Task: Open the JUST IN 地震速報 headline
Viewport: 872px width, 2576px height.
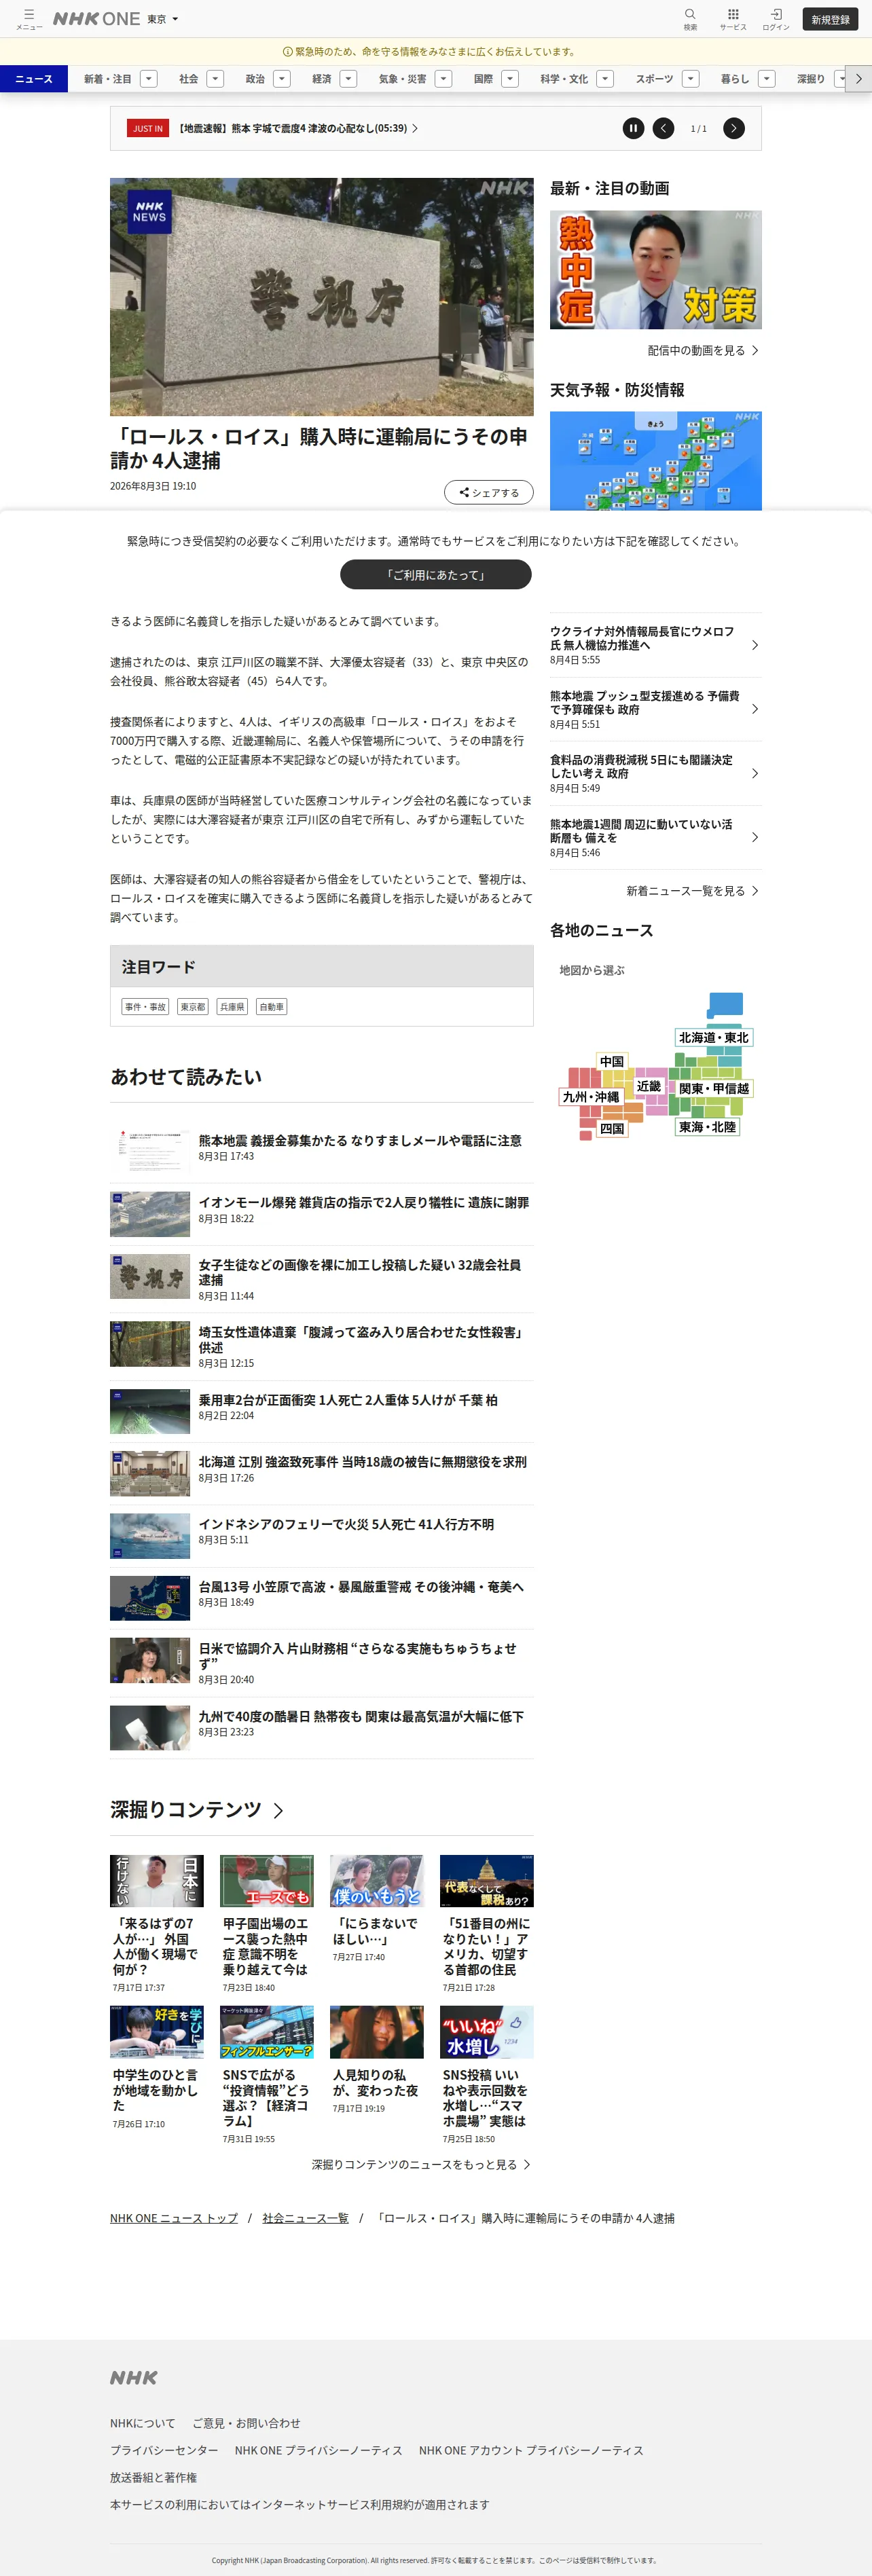Action: coord(298,128)
